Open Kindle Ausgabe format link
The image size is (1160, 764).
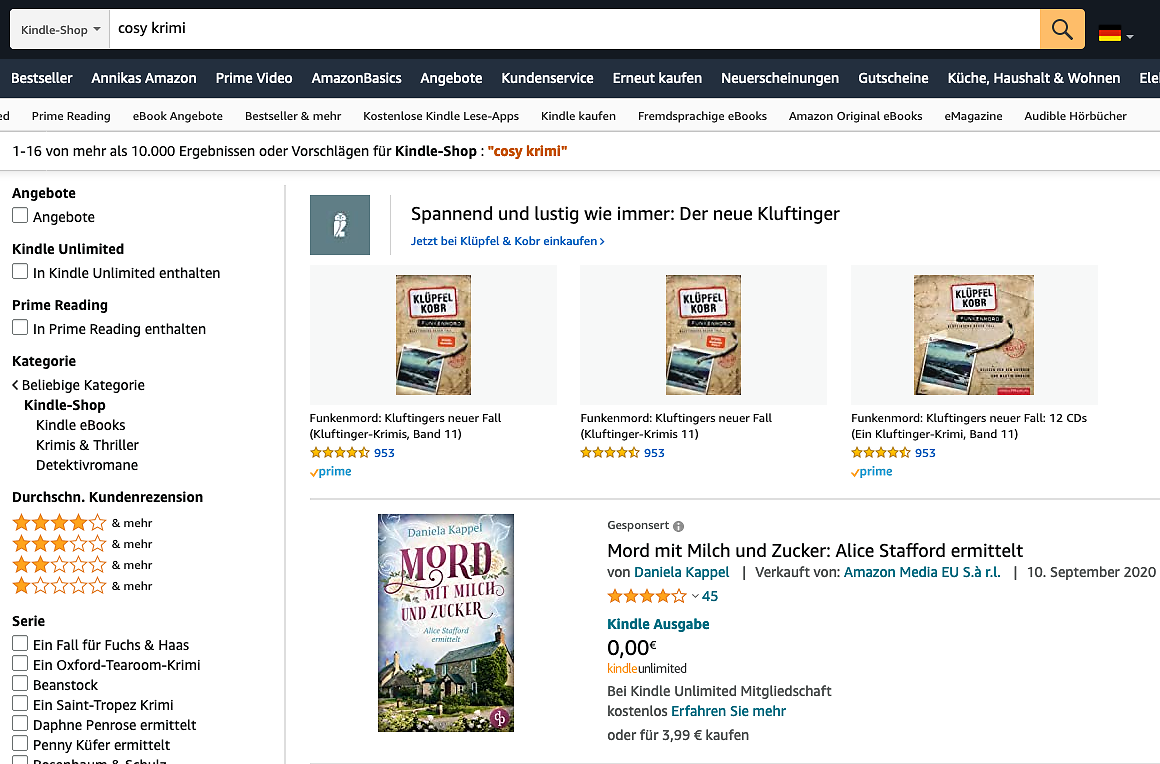(x=658, y=624)
